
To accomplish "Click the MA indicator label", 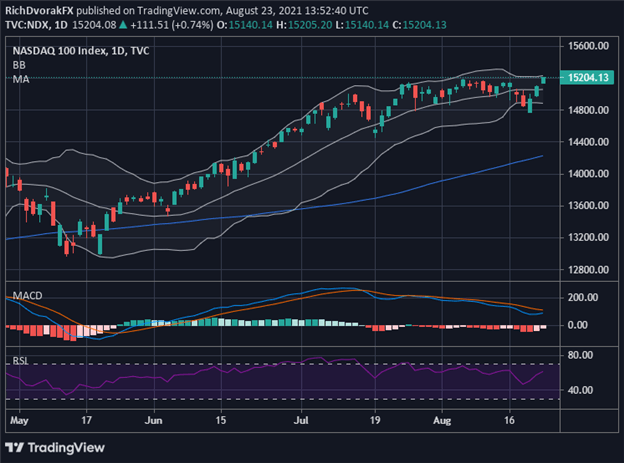I will pyautogui.click(x=21, y=79).
